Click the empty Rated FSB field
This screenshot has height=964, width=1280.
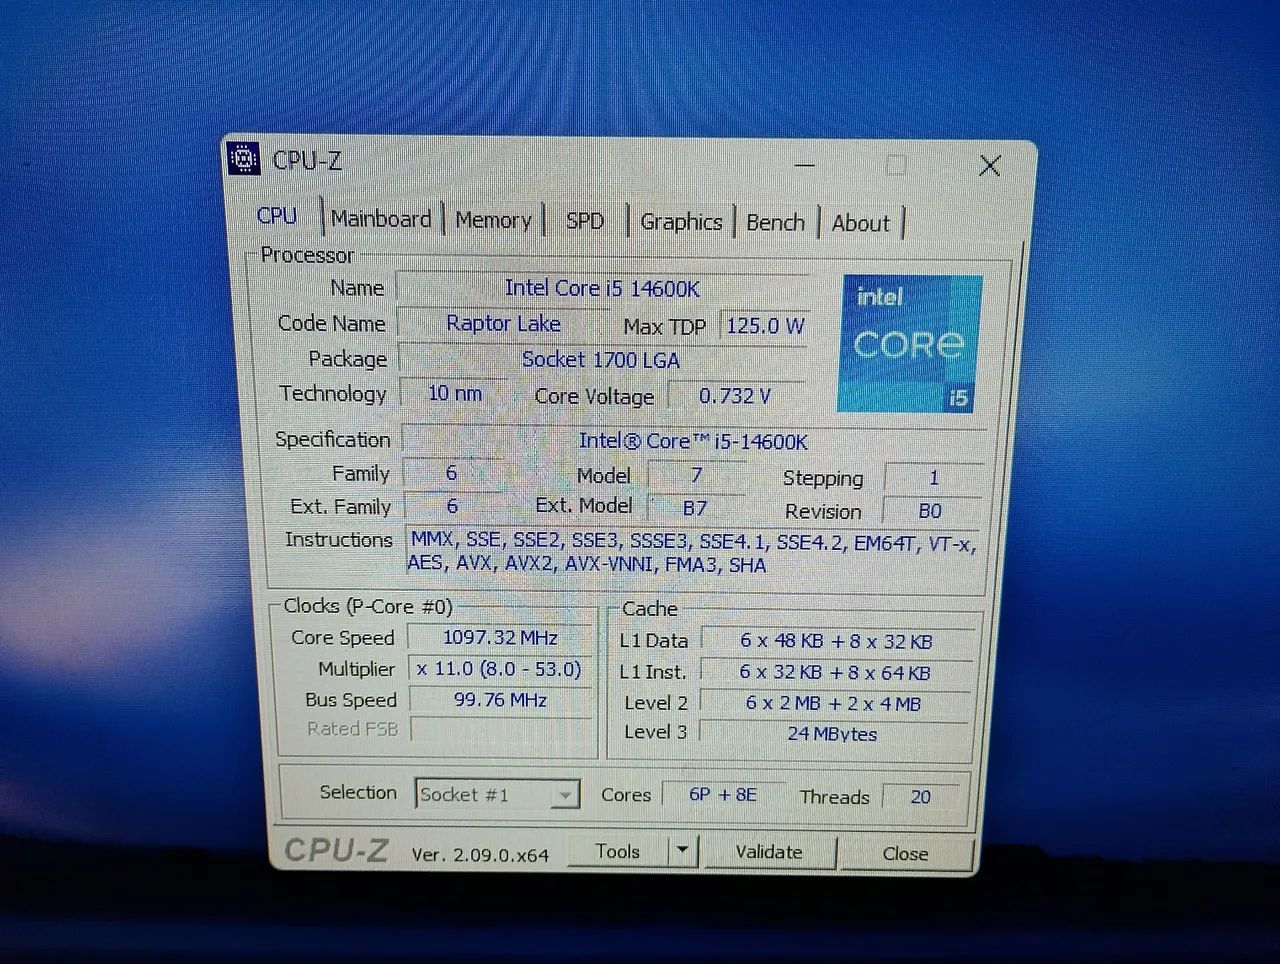pos(501,730)
